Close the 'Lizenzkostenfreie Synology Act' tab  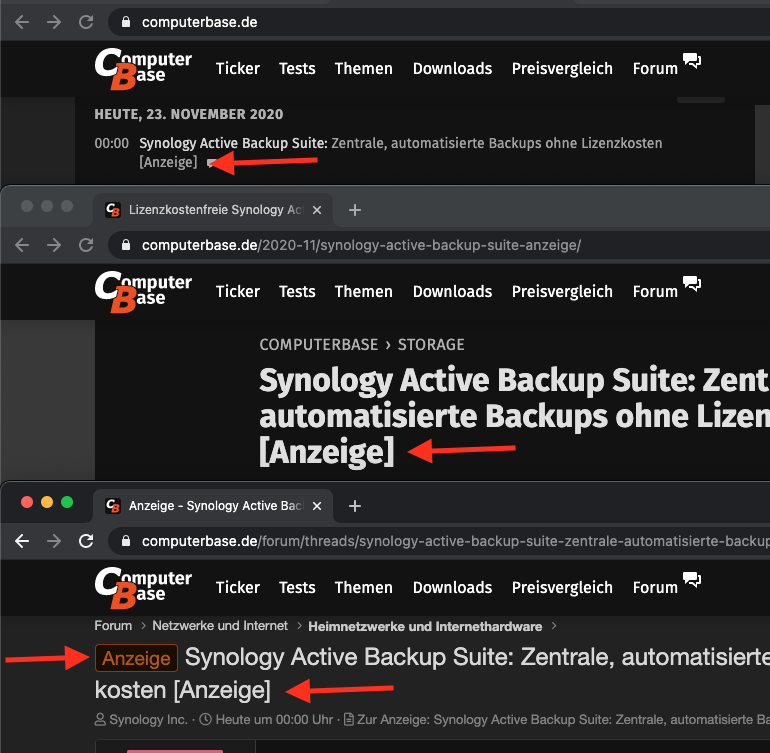click(317, 210)
